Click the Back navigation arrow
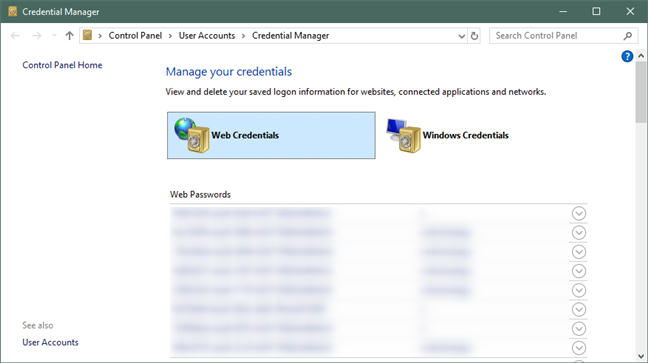 (15, 36)
